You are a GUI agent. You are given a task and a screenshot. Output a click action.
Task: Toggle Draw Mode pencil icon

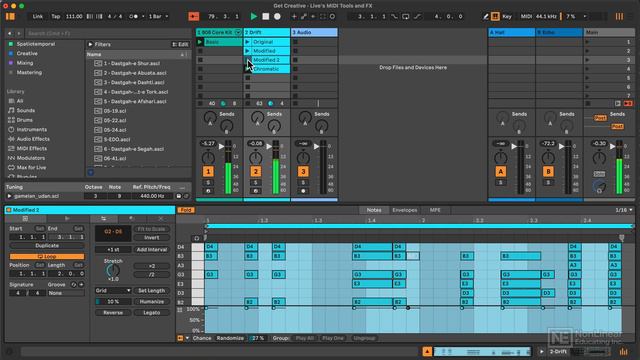tap(485, 16)
